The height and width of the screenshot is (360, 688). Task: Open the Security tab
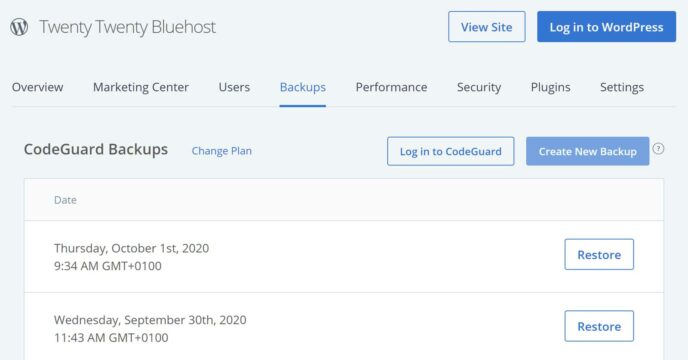(479, 87)
